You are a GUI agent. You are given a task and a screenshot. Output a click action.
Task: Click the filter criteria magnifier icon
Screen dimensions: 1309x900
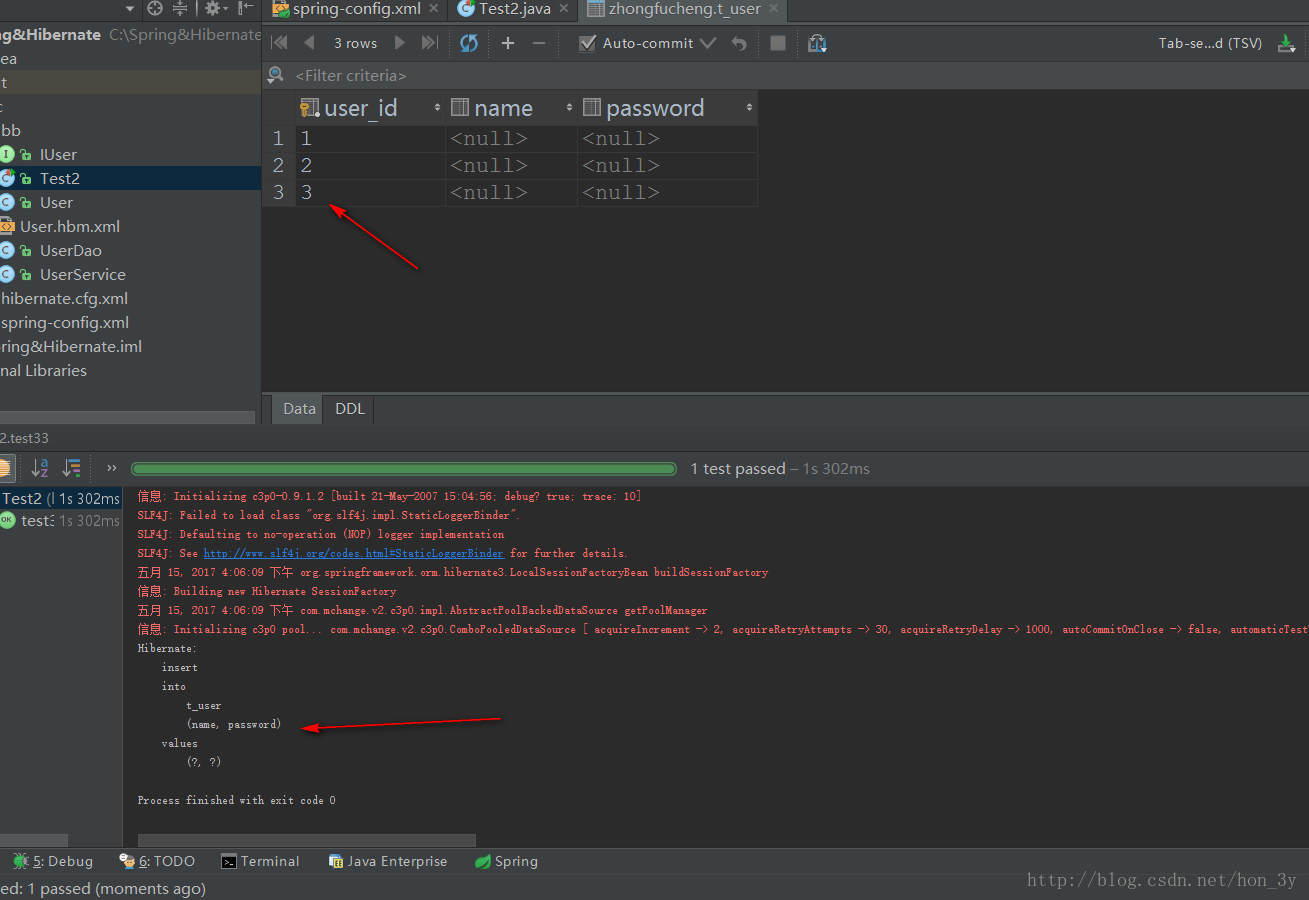(x=275, y=75)
